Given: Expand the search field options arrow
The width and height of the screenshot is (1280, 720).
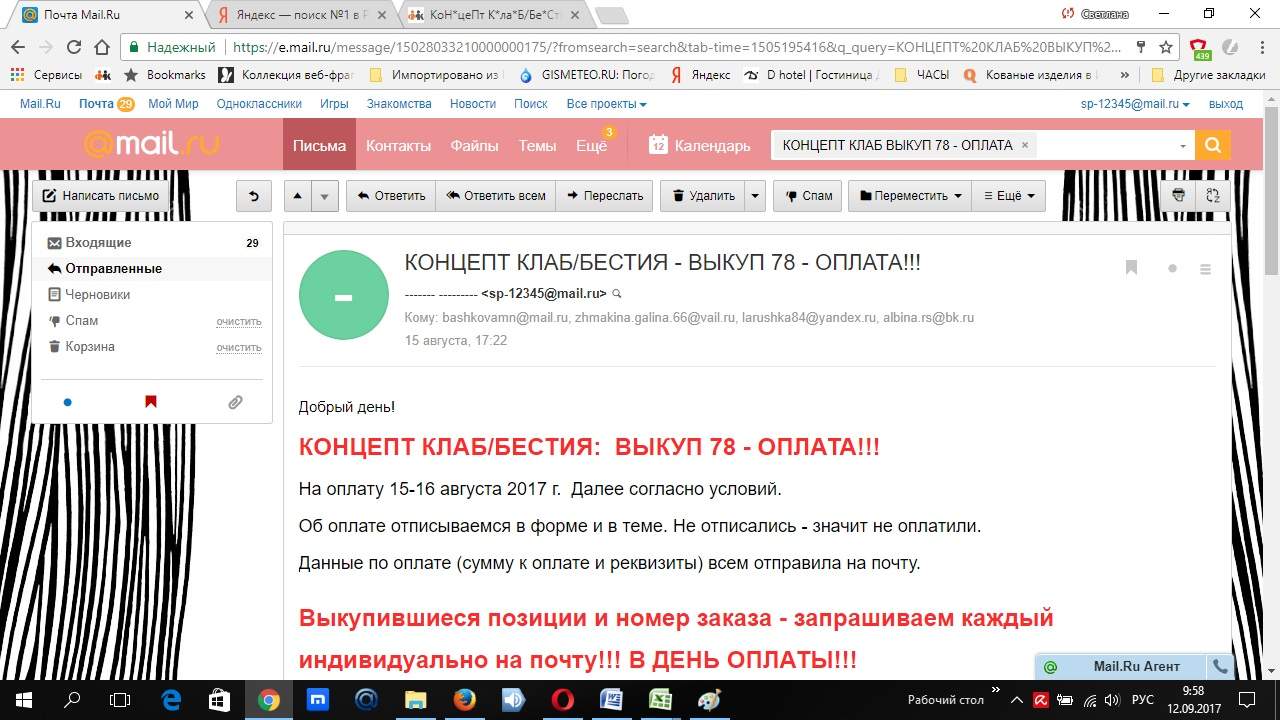Looking at the screenshot, I should 1183,146.
